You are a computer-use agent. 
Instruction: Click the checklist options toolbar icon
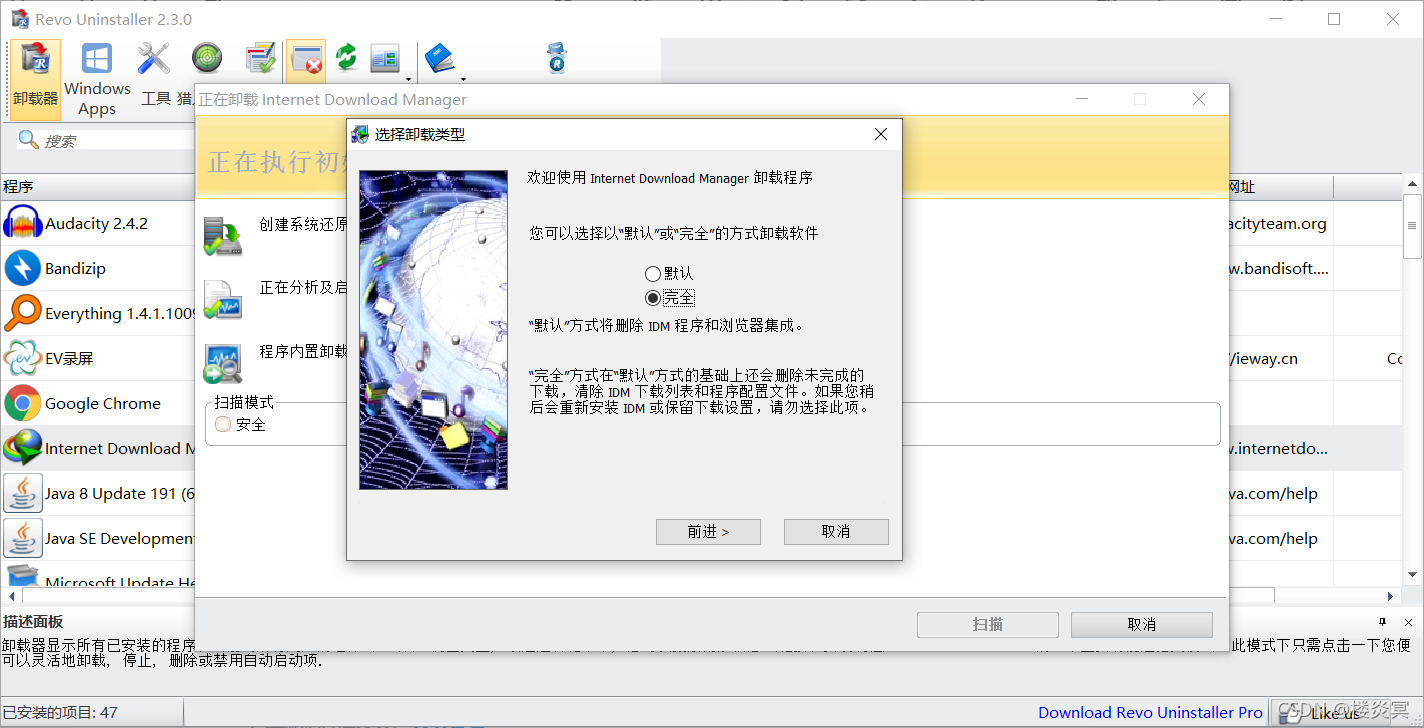[x=260, y=58]
